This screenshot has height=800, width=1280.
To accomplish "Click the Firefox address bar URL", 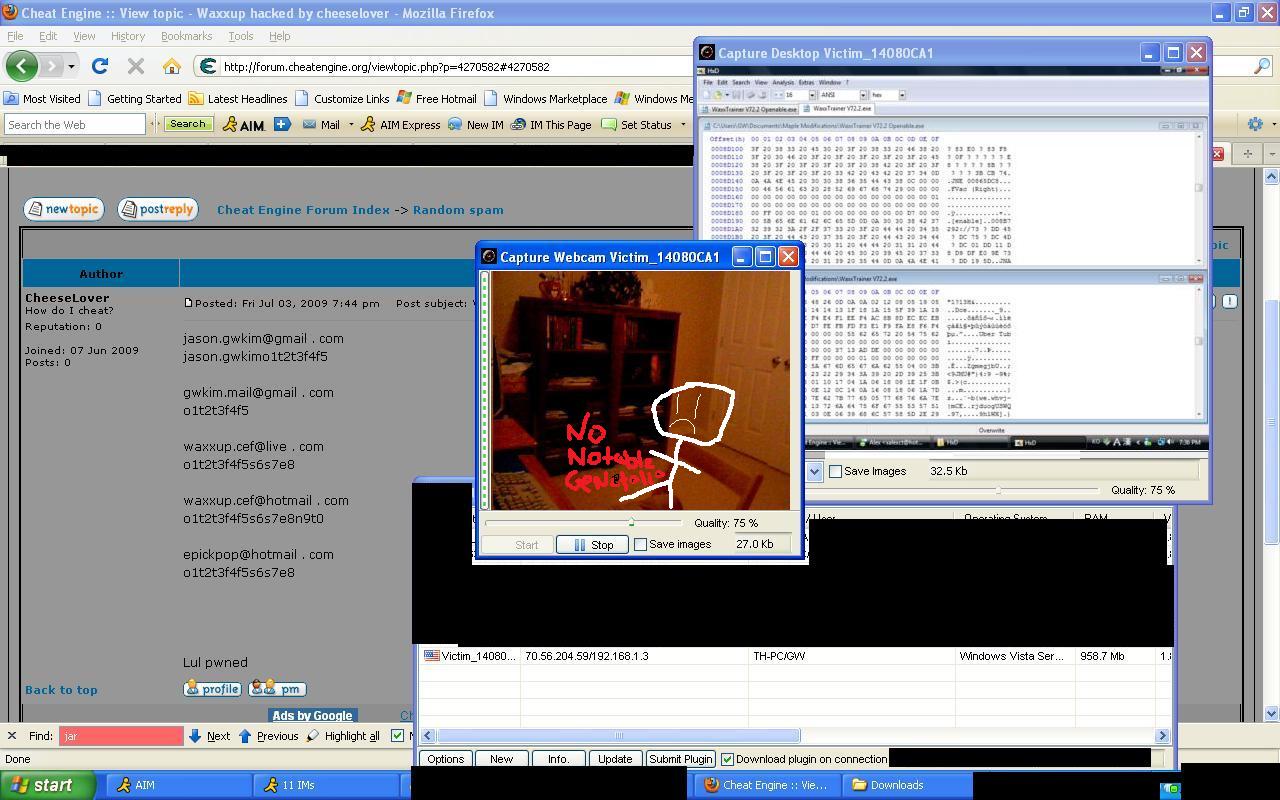I will click(386, 67).
